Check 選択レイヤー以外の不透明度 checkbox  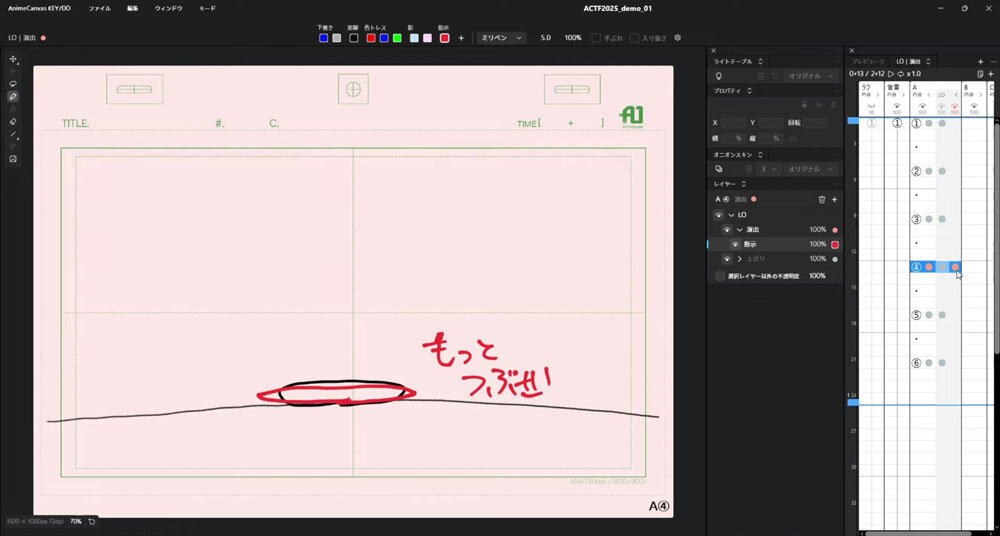720,276
